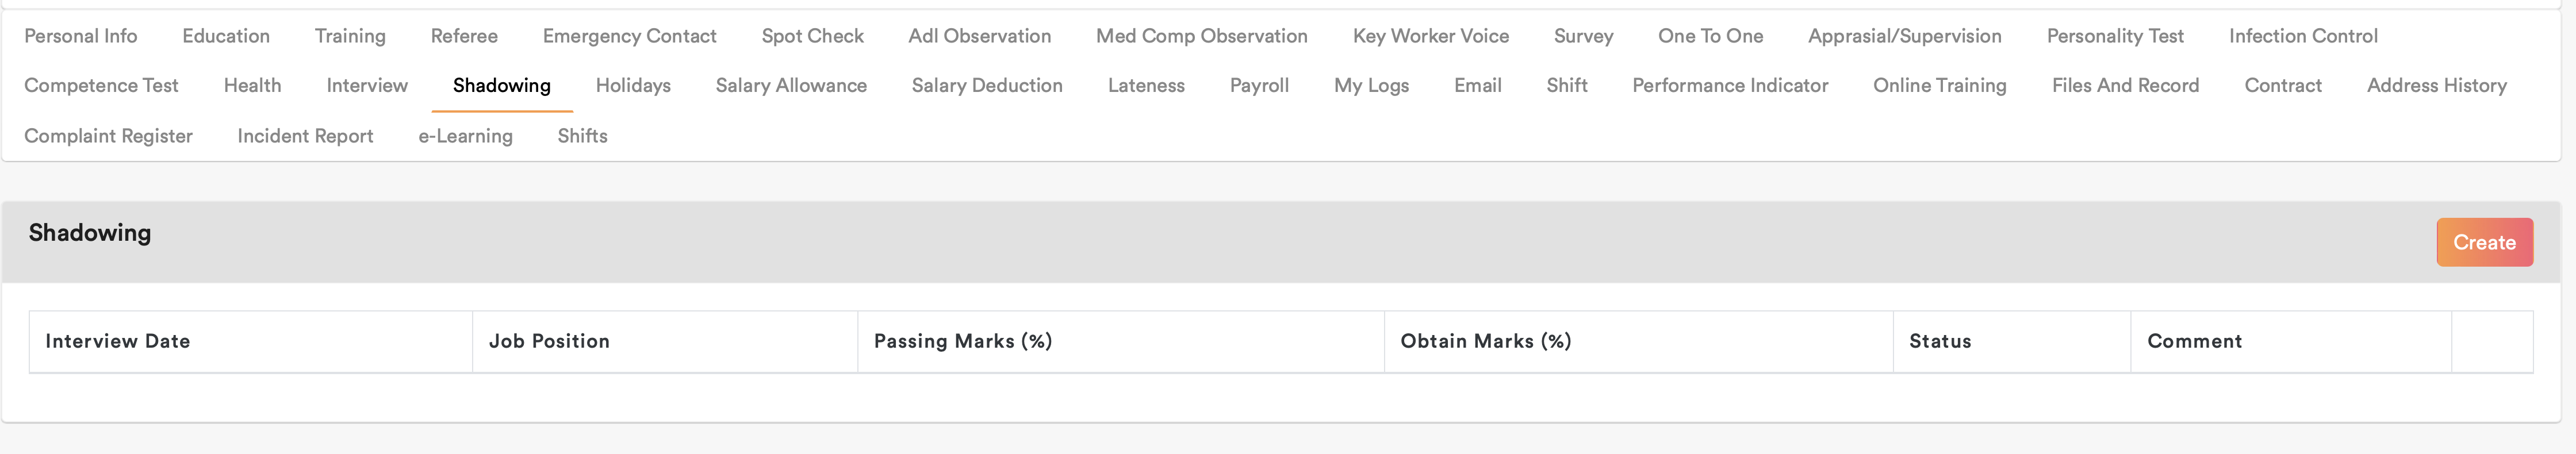This screenshot has width=2576, height=454.
Task: Switch to the Education tab
Action: coord(226,36)
